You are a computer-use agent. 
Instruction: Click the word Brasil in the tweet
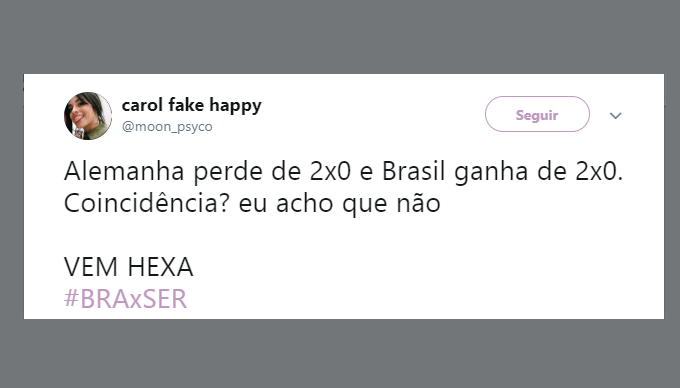(x=413, y=171)
